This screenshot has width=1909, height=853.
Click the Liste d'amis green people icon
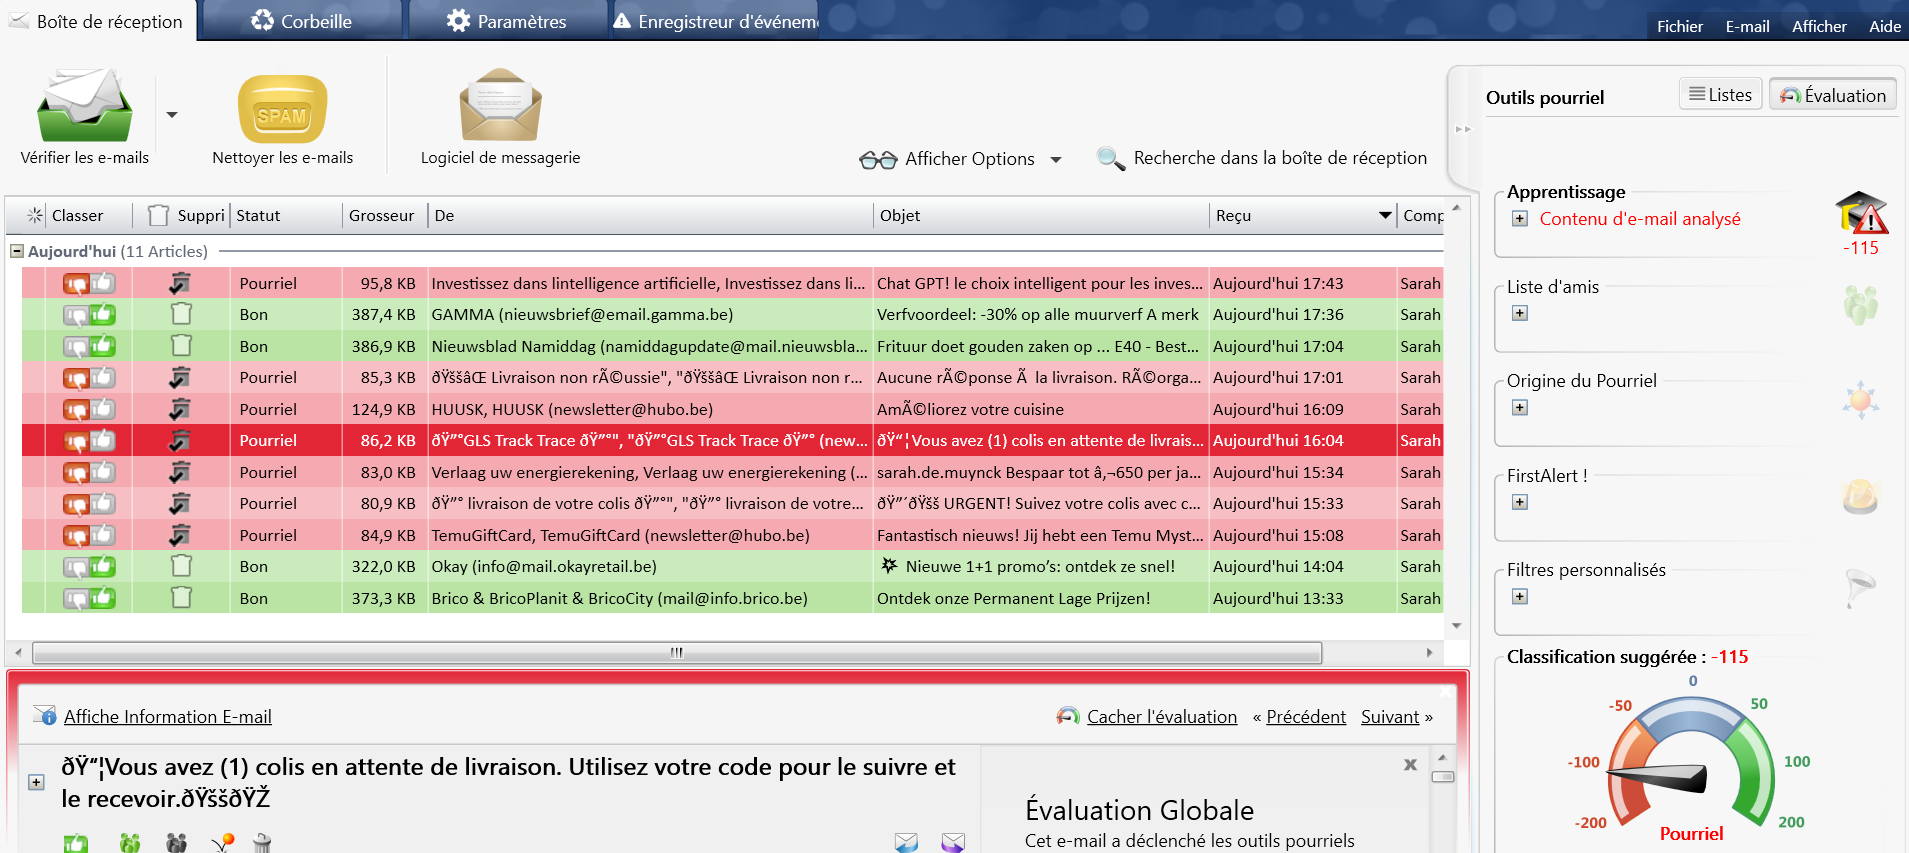point(1860,304)
